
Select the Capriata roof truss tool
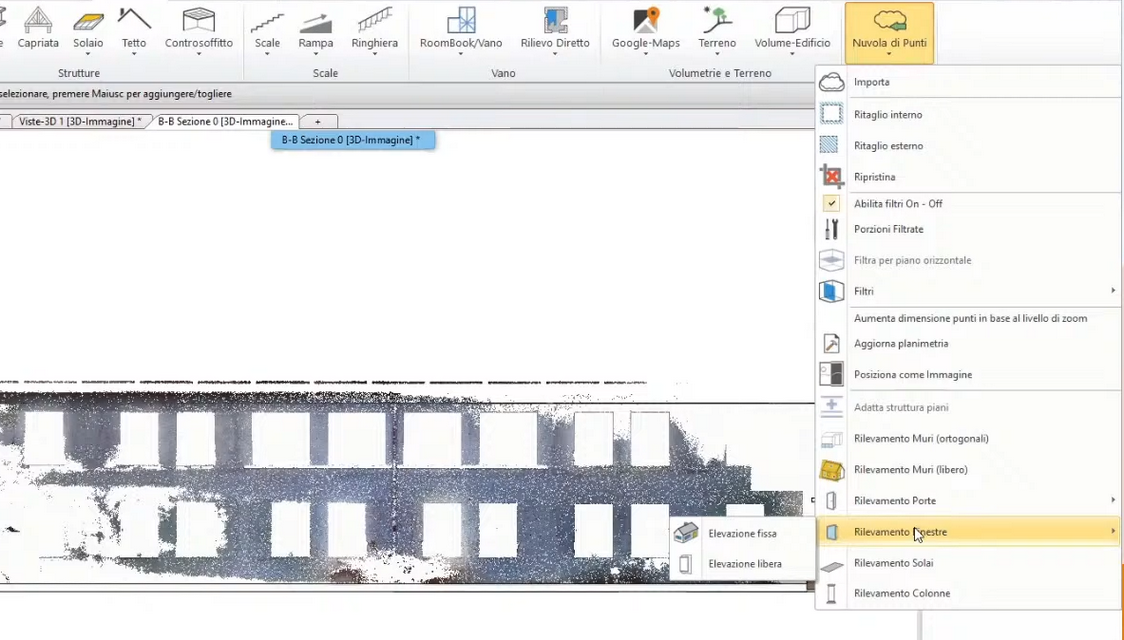pos(38,29)
